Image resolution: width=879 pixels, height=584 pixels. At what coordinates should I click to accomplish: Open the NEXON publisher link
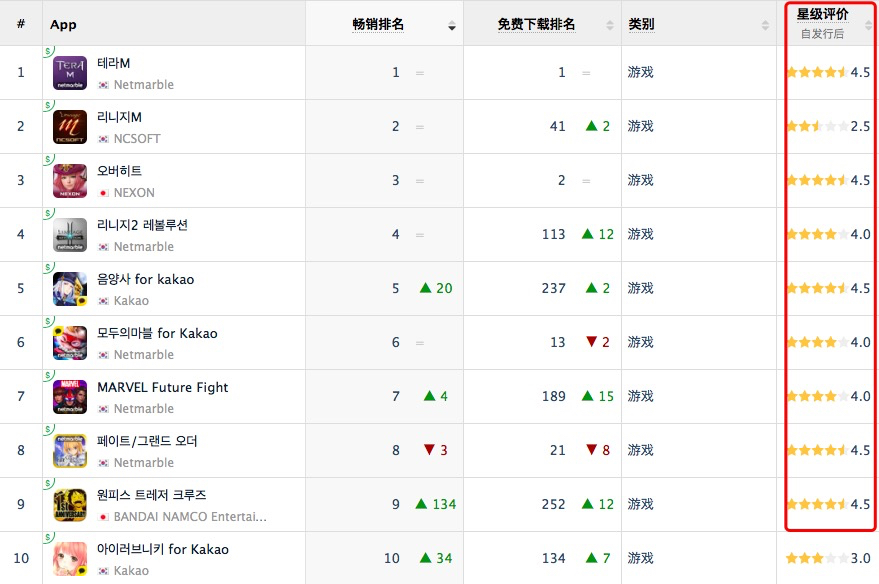point(134,193)
